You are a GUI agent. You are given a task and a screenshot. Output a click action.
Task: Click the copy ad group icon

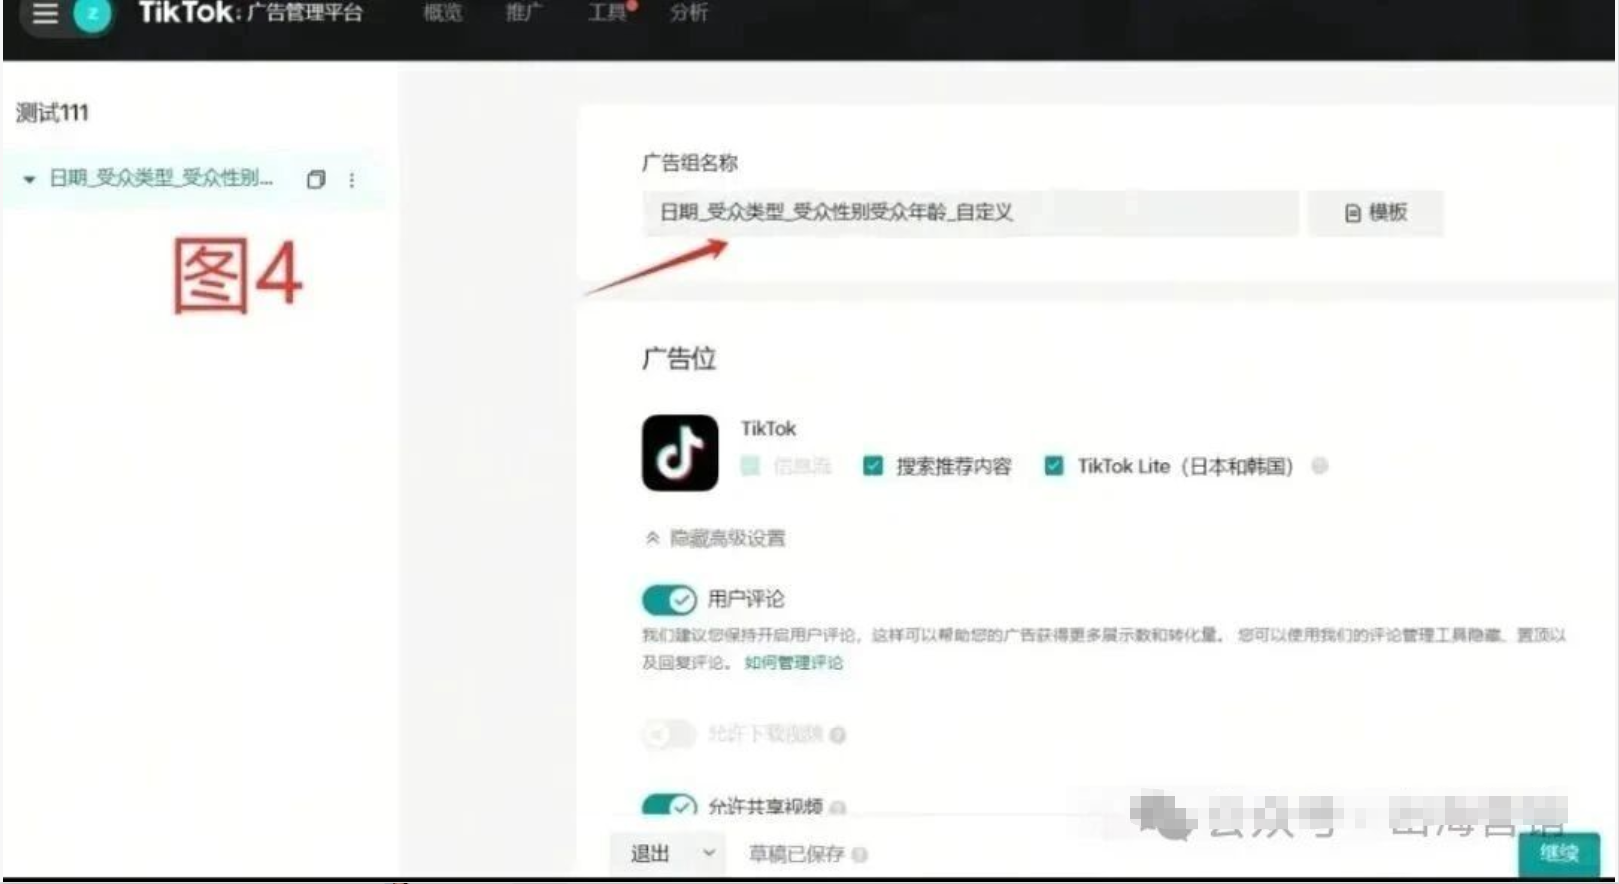pyautogui.click(x=316, y=180)
